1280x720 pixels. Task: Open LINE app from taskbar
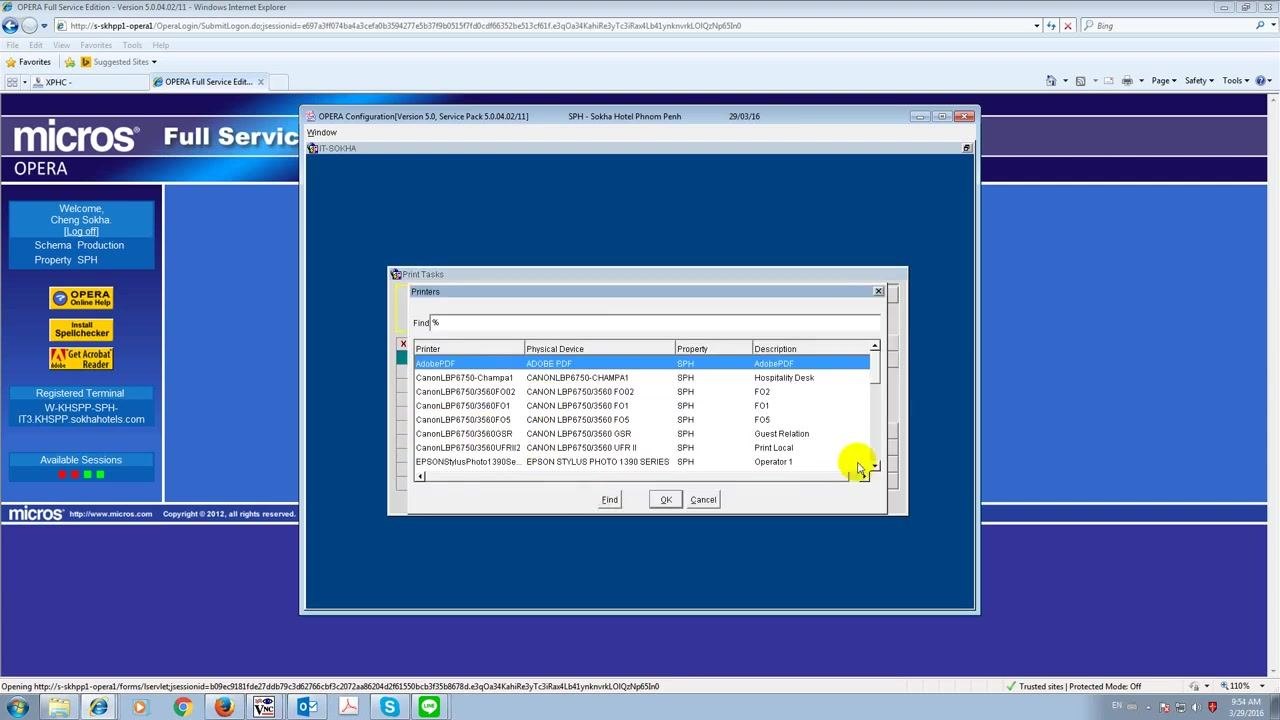point(430,707)
